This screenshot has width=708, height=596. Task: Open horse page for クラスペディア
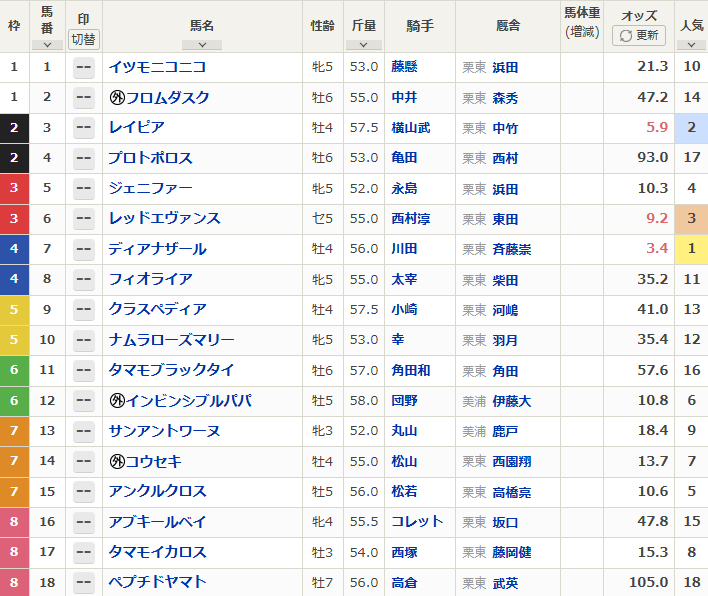[158, 309]
